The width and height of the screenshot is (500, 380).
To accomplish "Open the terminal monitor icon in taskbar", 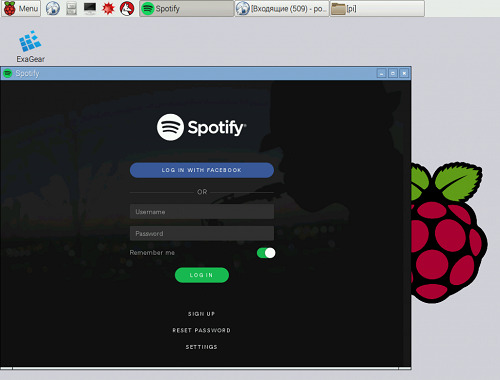I will tap(90, 8).
